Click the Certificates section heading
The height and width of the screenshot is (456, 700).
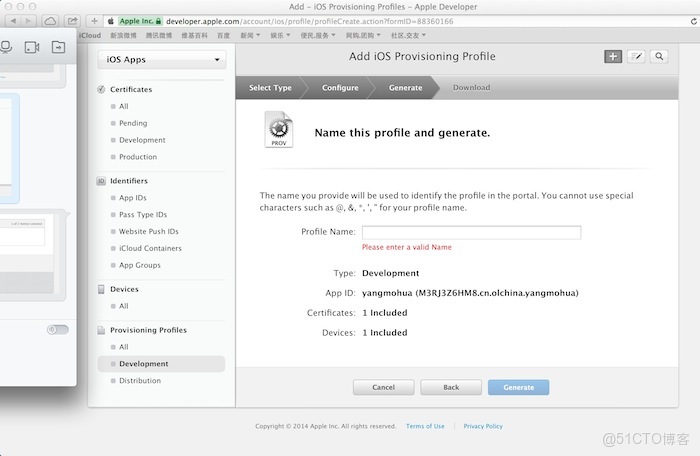coord(131,89)
